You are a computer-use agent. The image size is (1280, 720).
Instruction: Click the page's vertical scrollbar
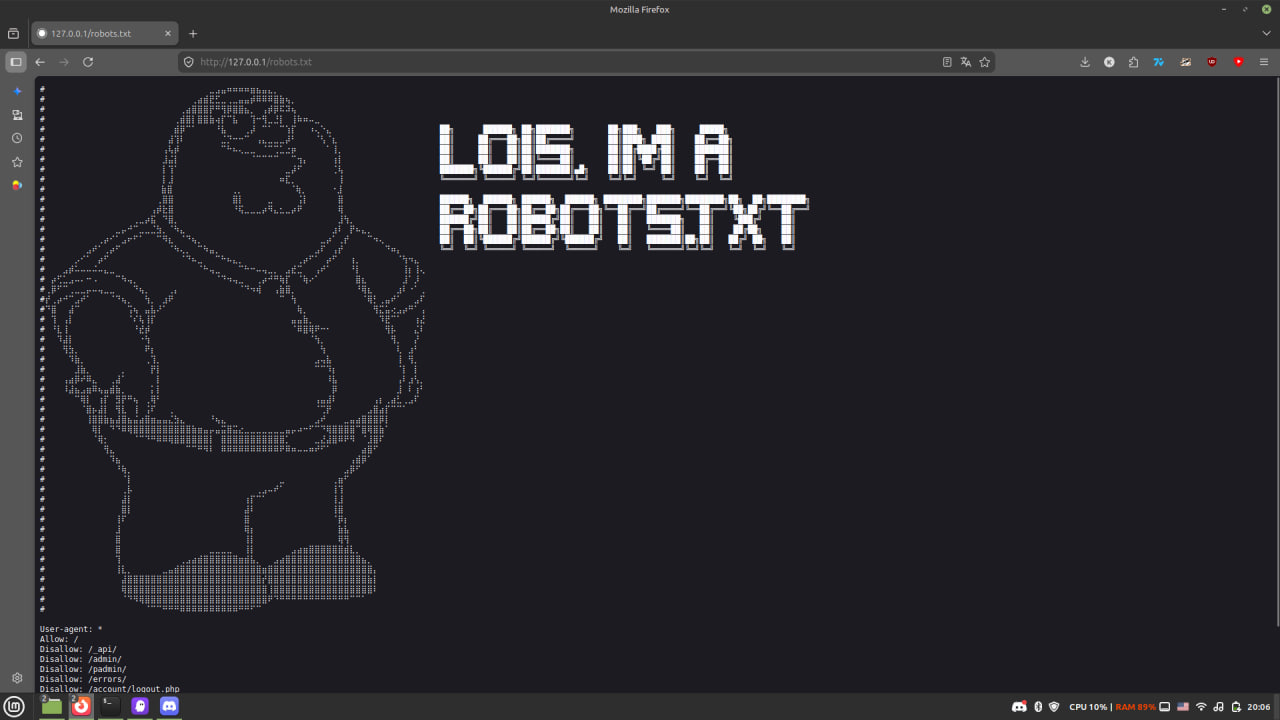pyautogui.click(x=1276, y=353)
